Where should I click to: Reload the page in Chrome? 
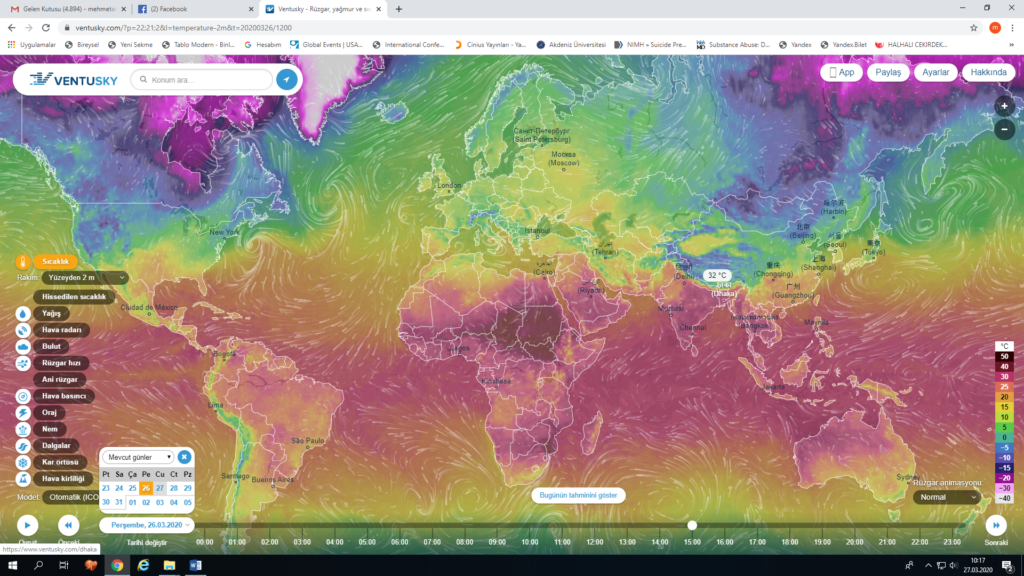(x=46, y=27)
